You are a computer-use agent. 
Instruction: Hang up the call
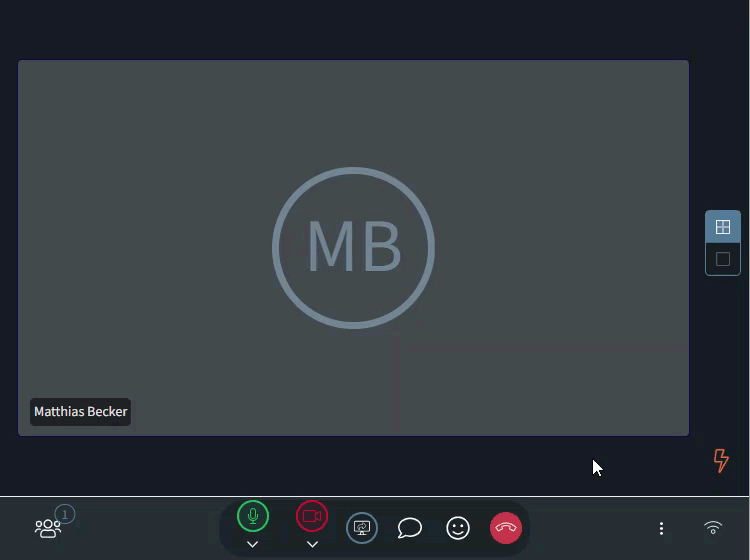pyautogui.click(x=506, y=528)
